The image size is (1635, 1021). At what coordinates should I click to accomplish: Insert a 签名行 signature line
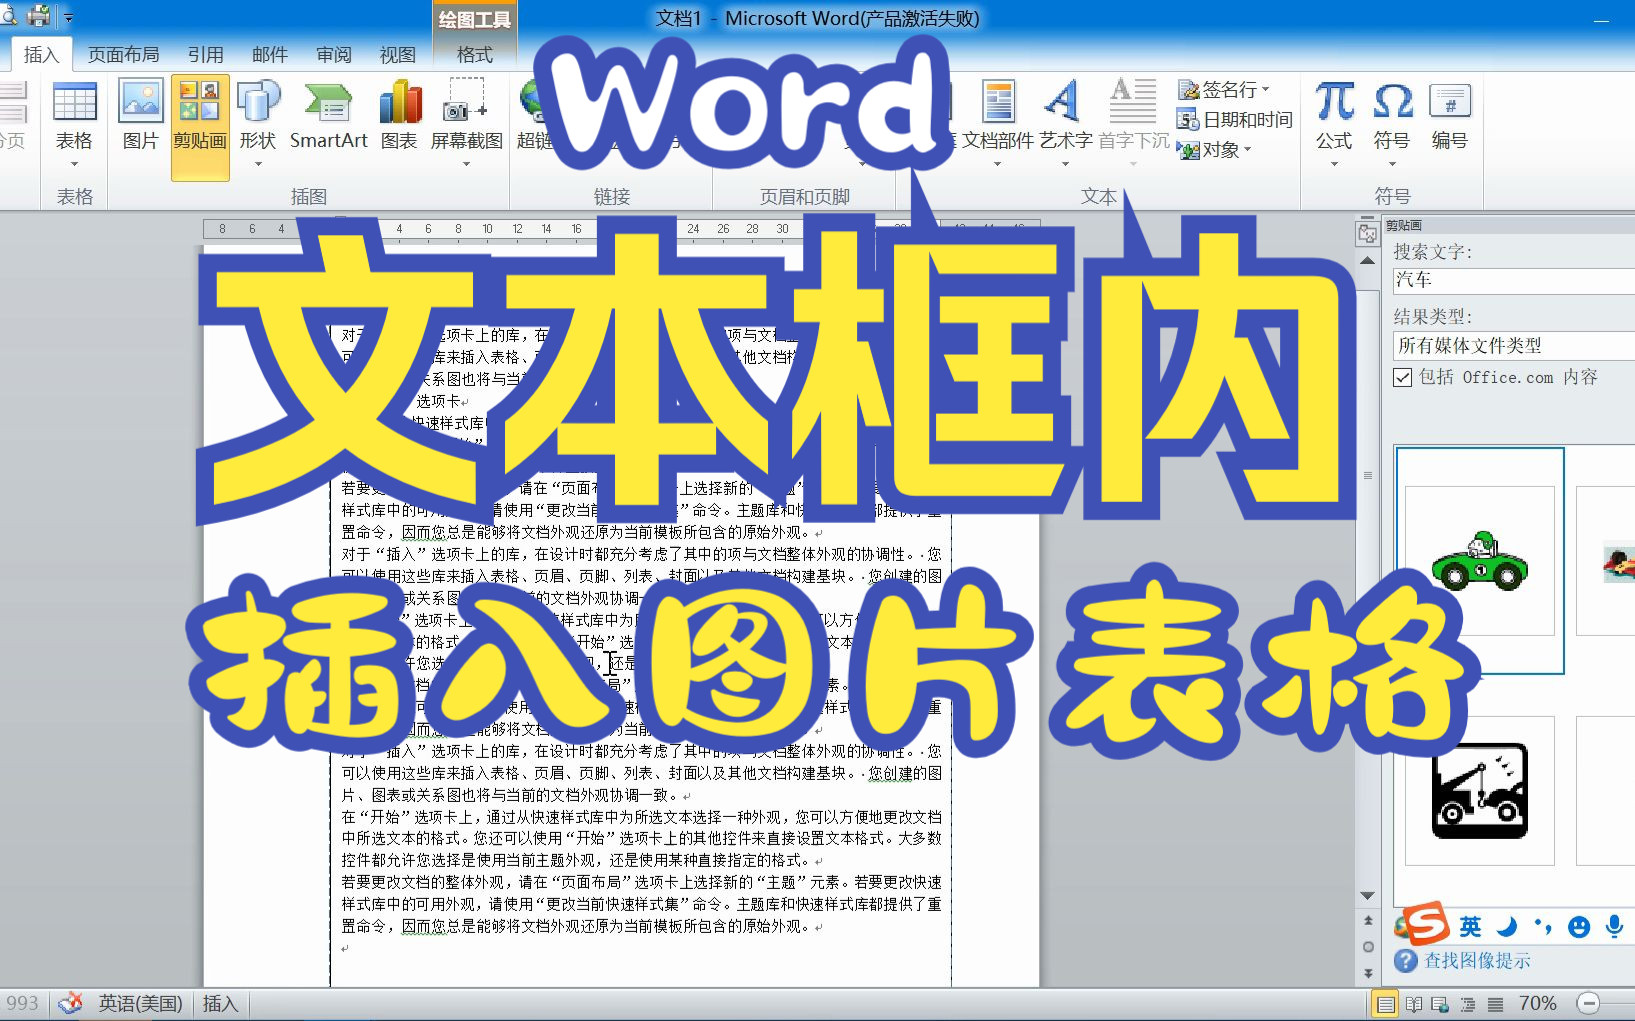pos(1223,90)
